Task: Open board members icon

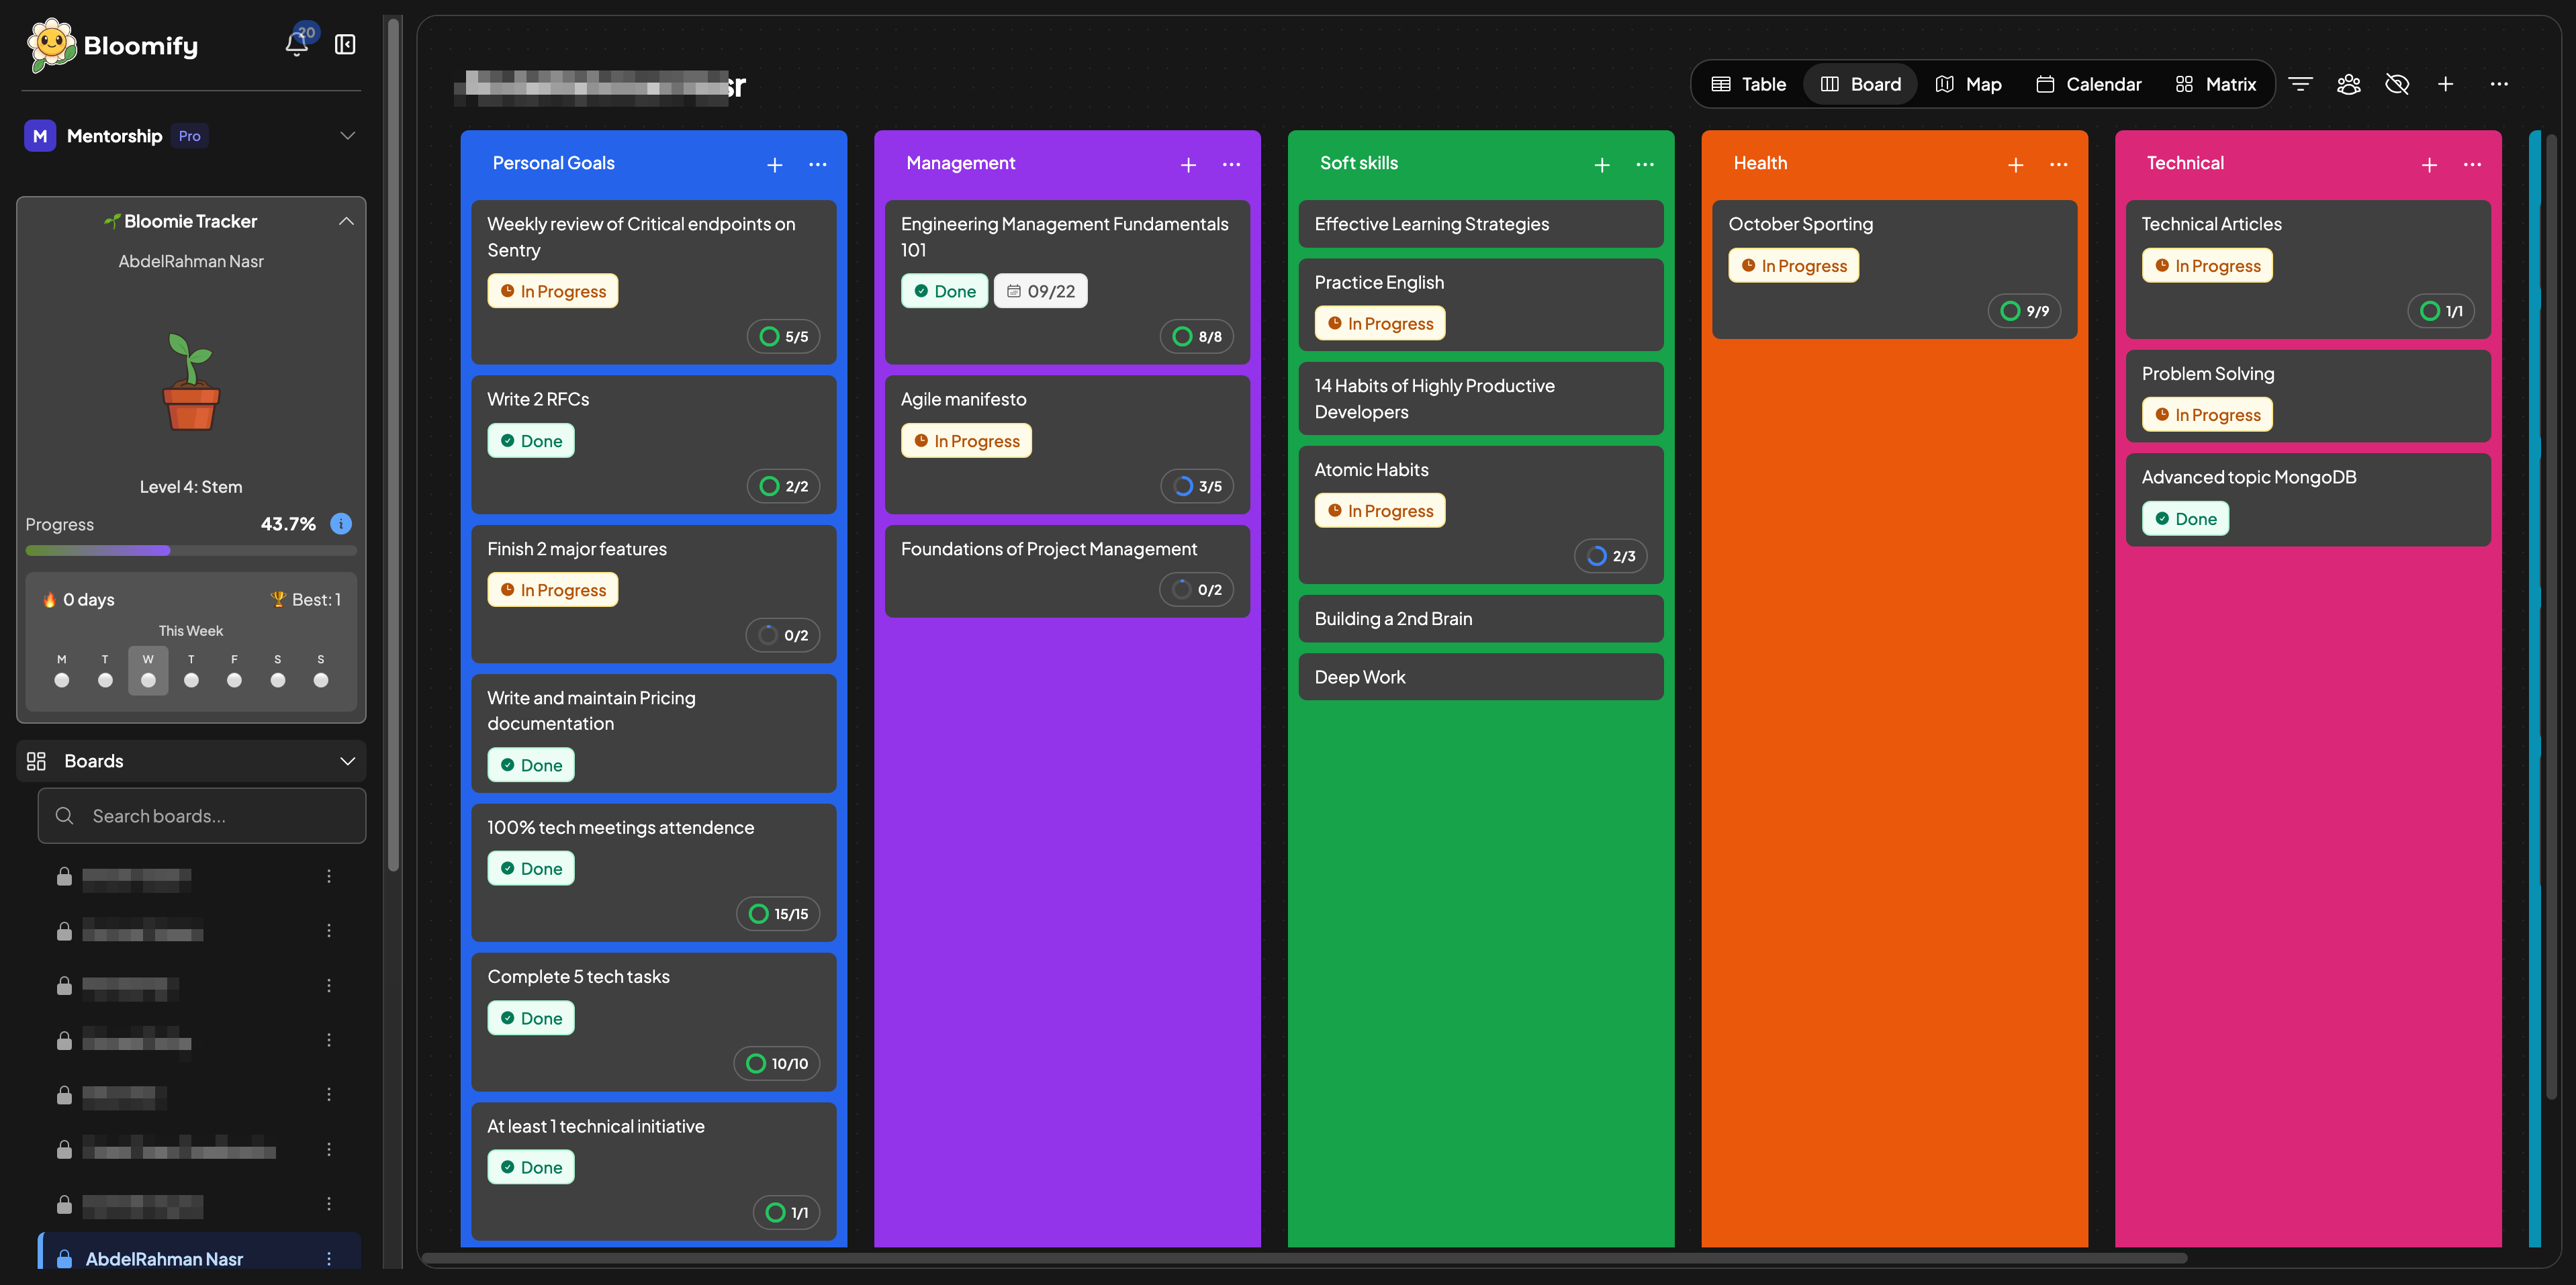Action: coord(2348,84)
